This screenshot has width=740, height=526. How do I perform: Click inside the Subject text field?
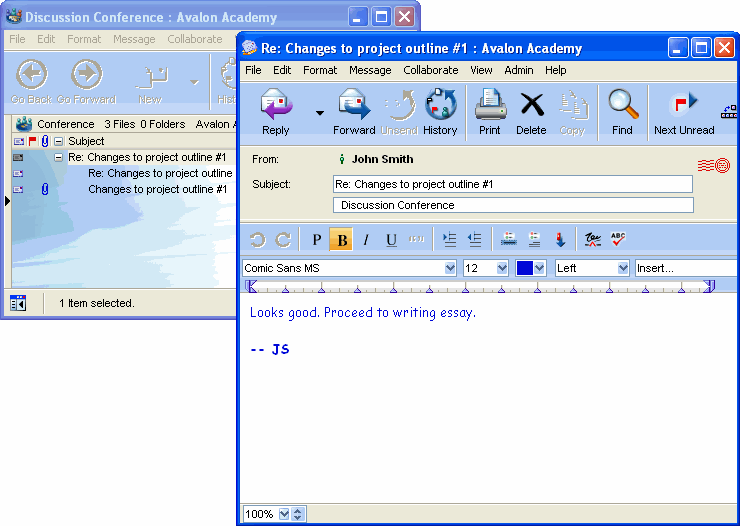[x=512, y=184]
